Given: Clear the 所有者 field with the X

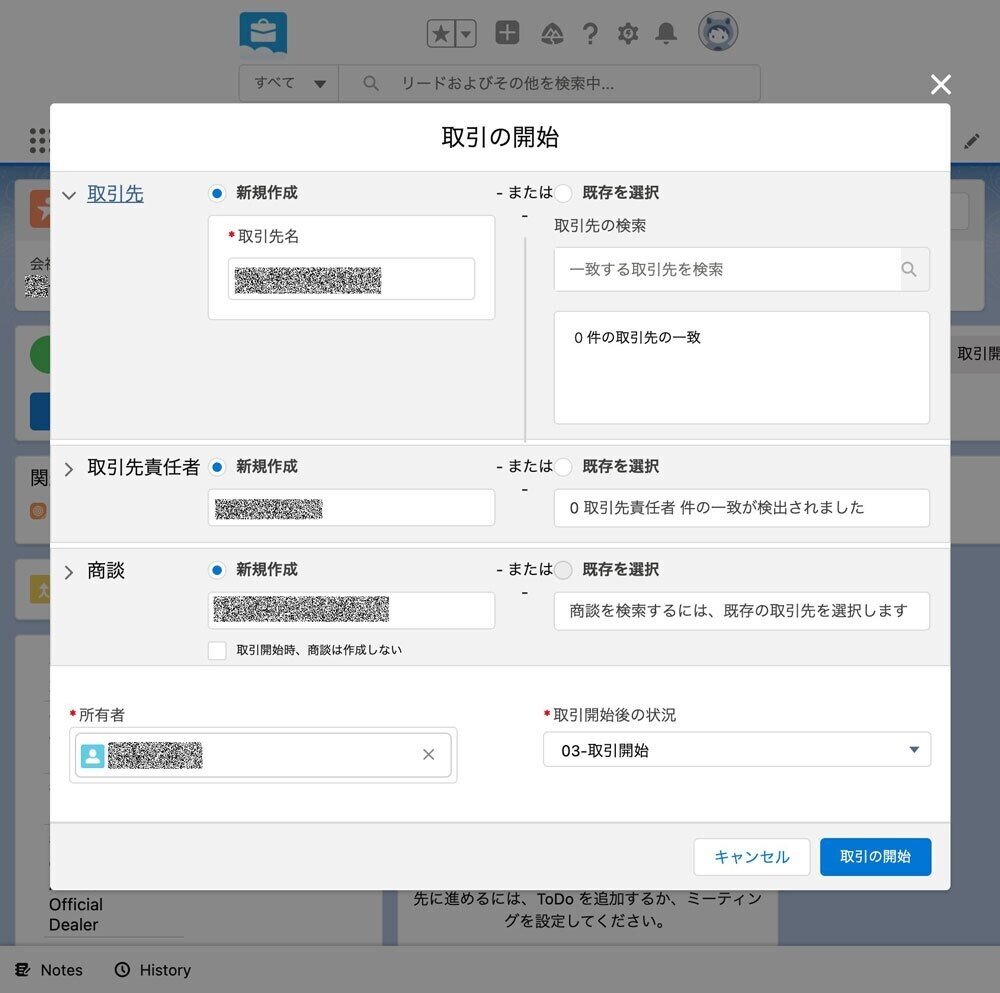Looking at the screenshot, I should tap(428, 755).
